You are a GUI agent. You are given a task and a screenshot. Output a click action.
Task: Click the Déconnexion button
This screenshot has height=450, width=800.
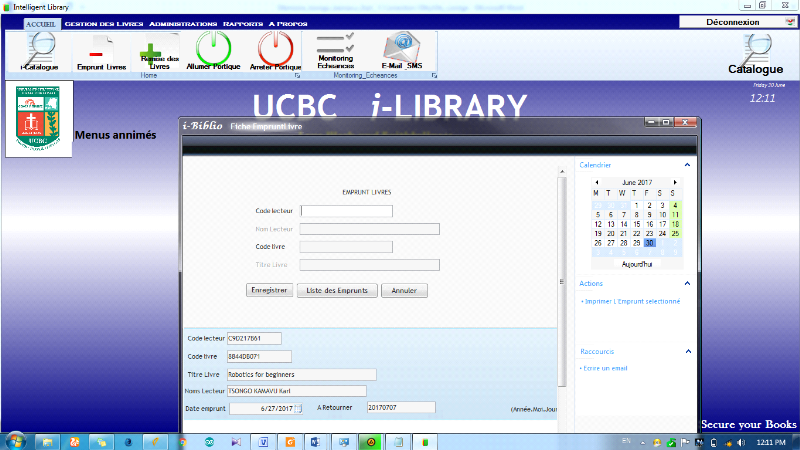[x=738, y=22]
